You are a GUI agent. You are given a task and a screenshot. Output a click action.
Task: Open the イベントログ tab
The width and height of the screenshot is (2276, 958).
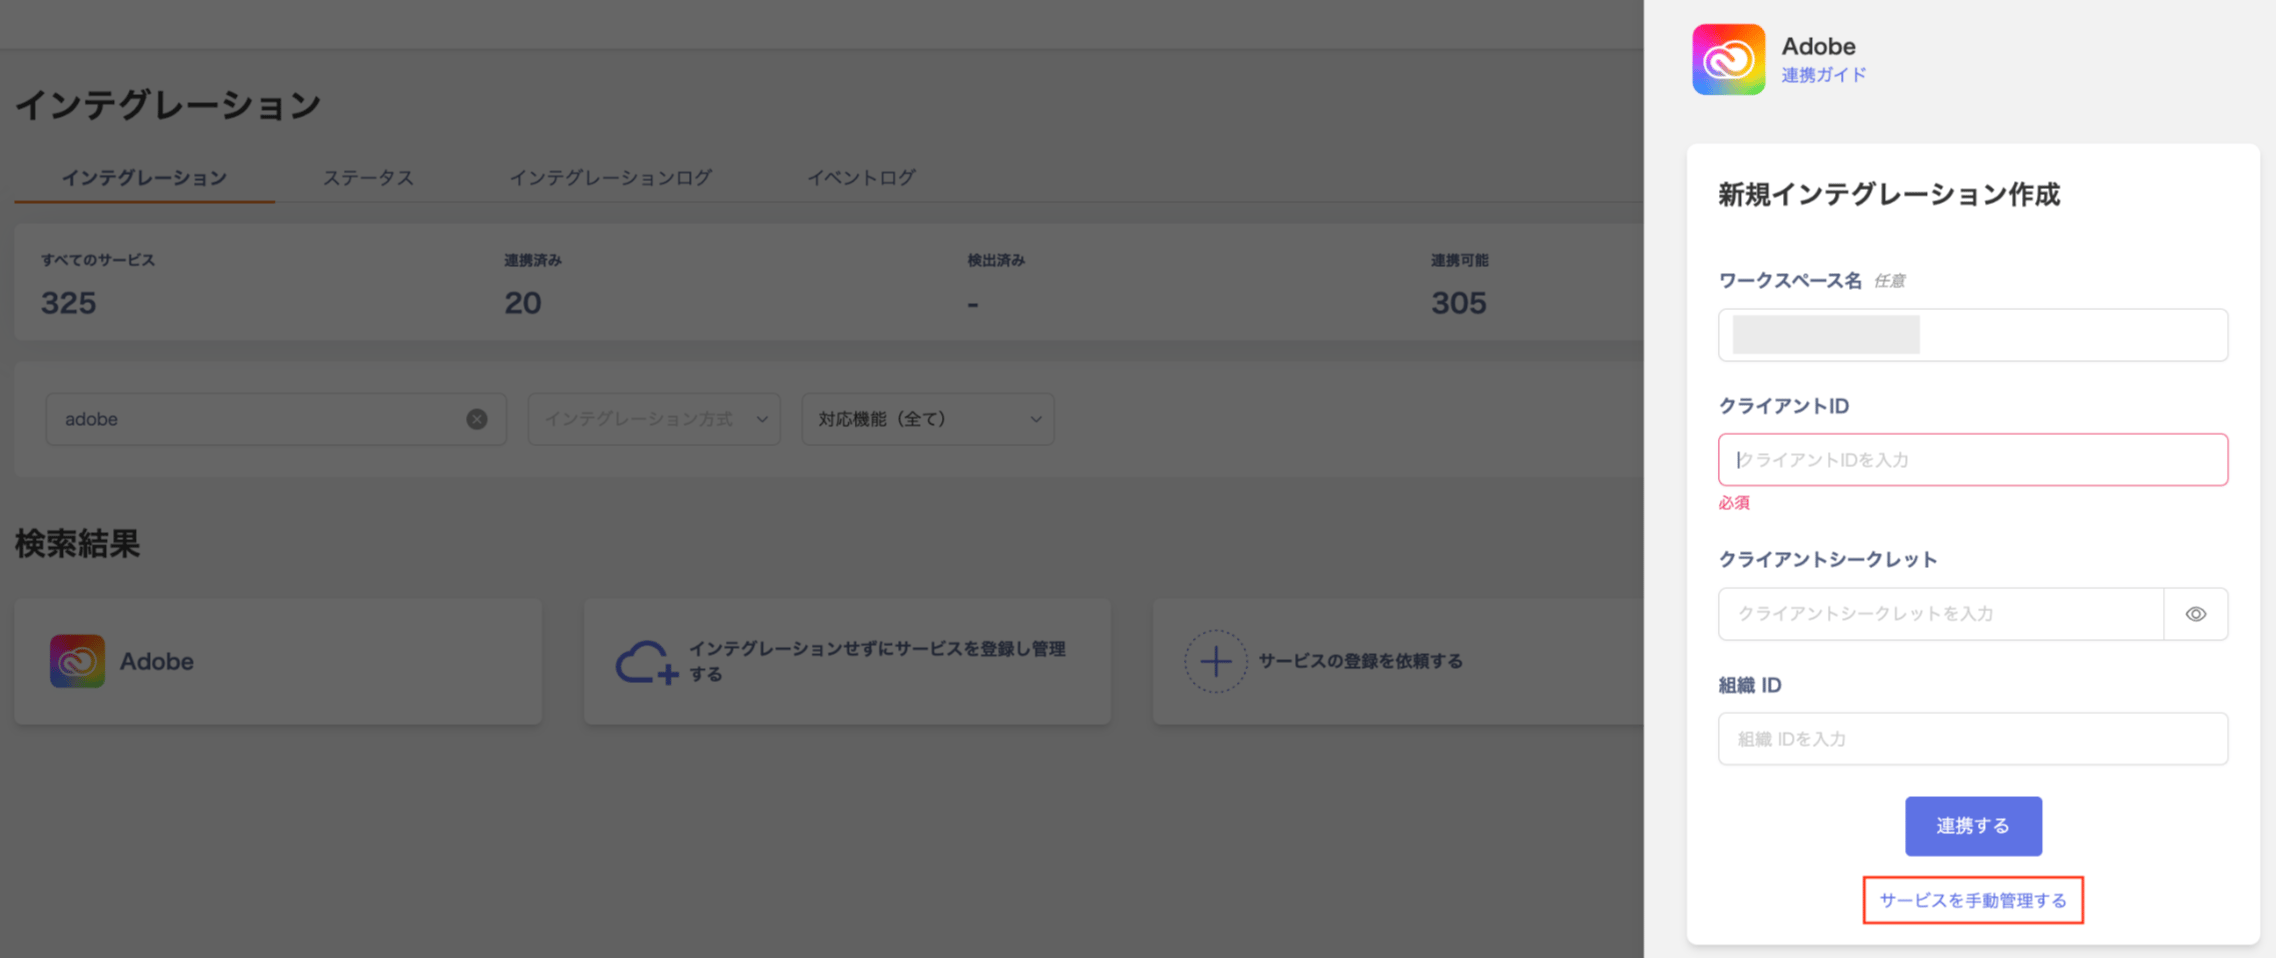click(x=861, y=177)
